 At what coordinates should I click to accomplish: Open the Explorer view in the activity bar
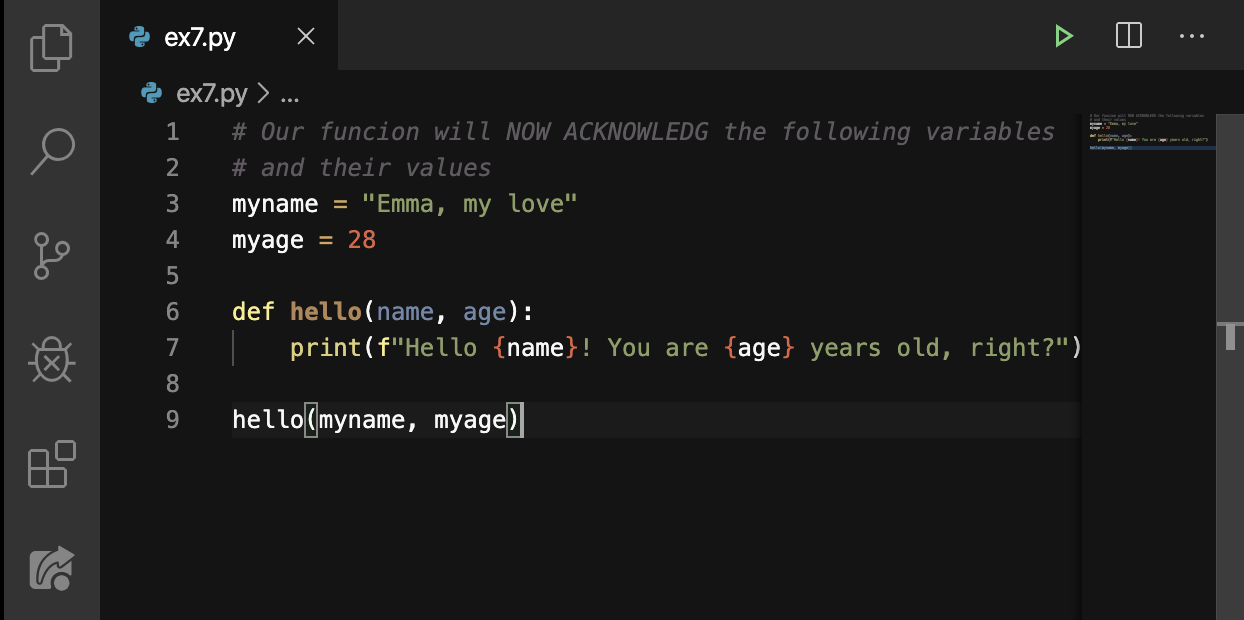tap(50, 46)
